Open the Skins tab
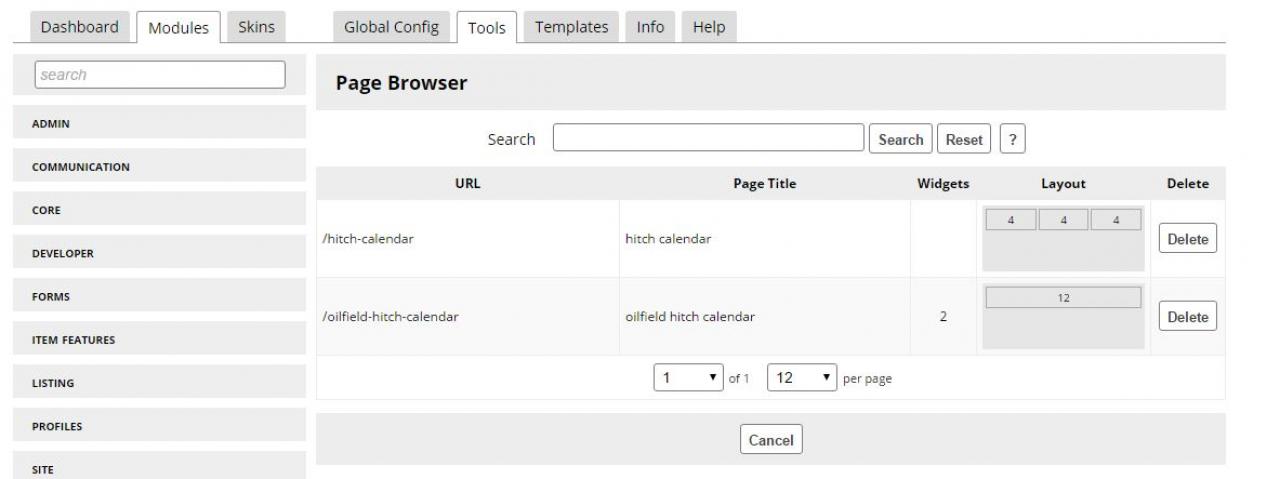1280x479 pixels. 256,27
